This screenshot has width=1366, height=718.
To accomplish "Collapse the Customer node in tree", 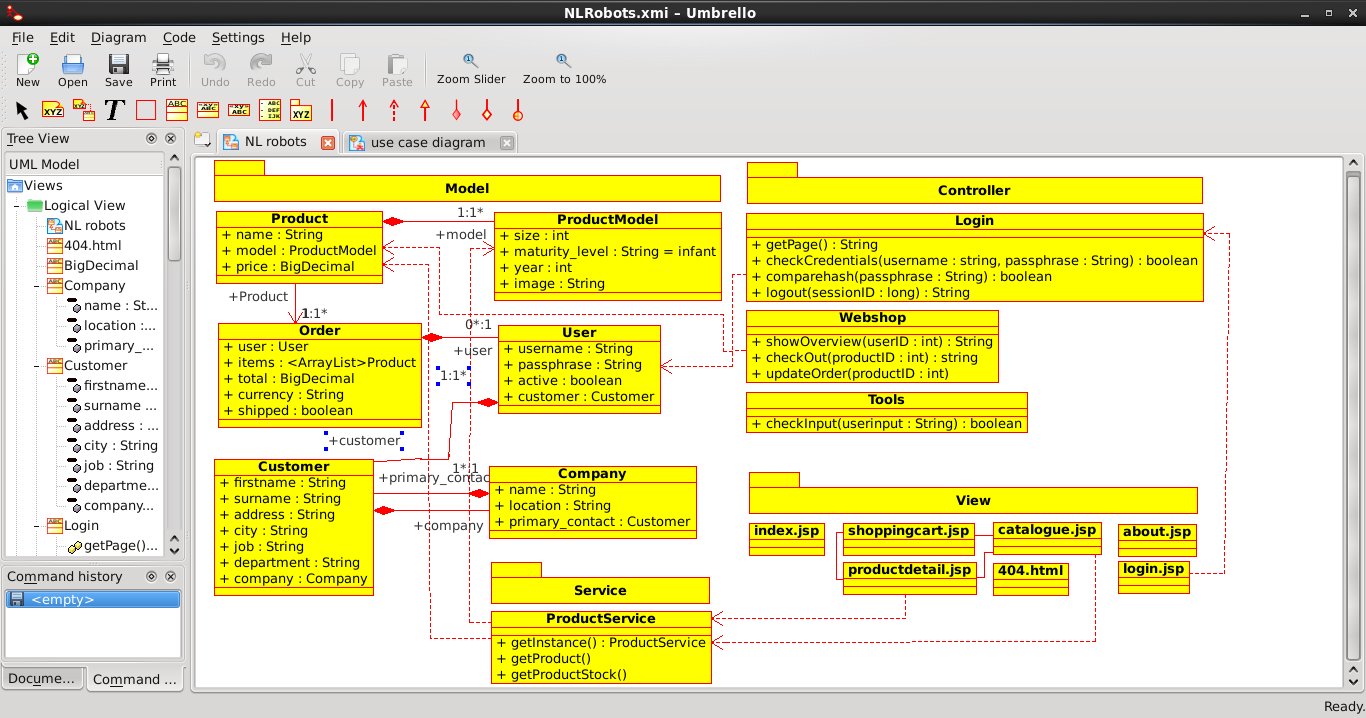I will click(36, 366).
